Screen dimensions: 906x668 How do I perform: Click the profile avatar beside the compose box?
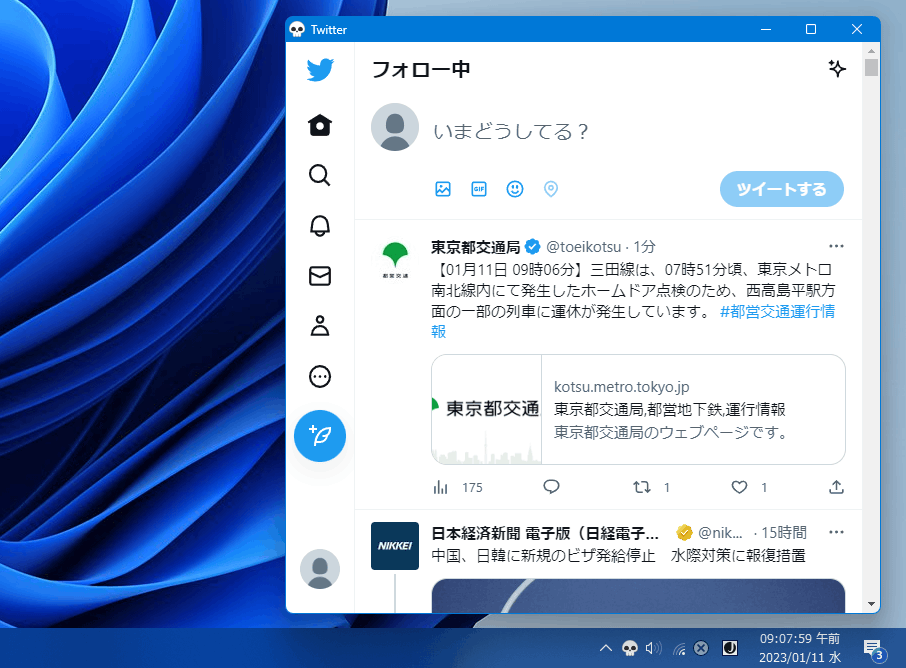(395, 127)
